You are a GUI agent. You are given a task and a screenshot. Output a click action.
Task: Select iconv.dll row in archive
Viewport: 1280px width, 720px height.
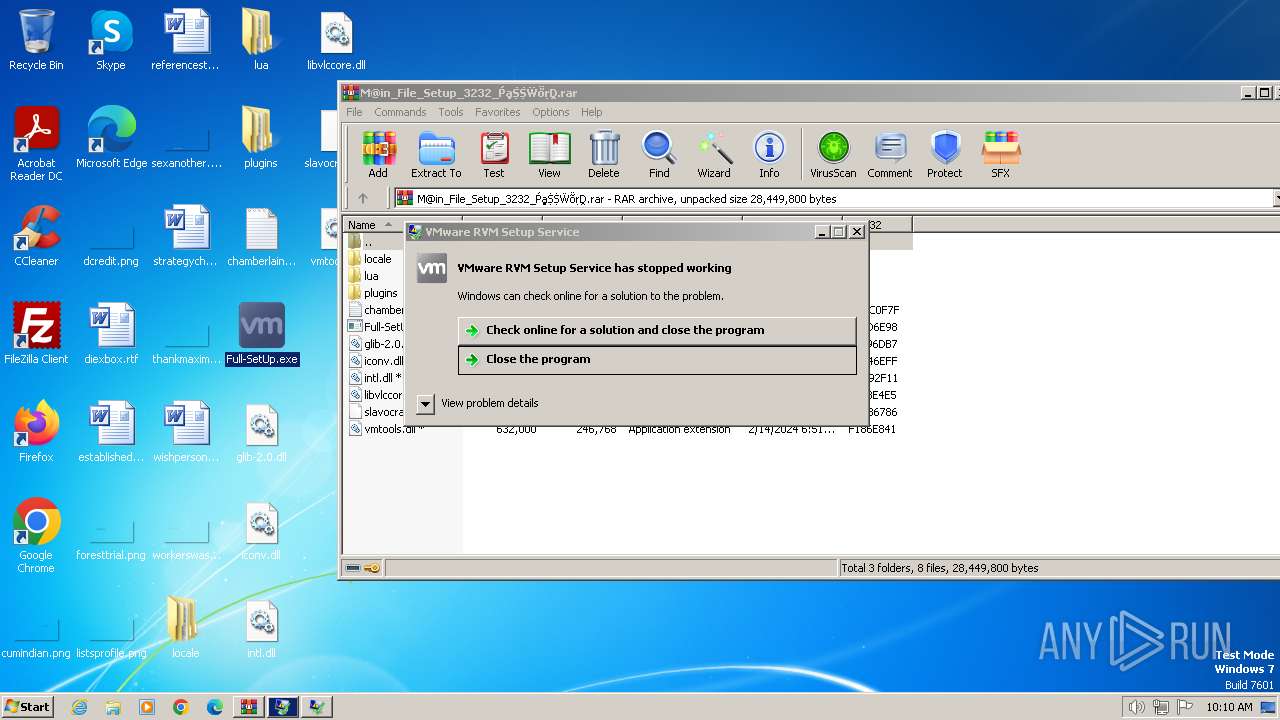point(376,361)
